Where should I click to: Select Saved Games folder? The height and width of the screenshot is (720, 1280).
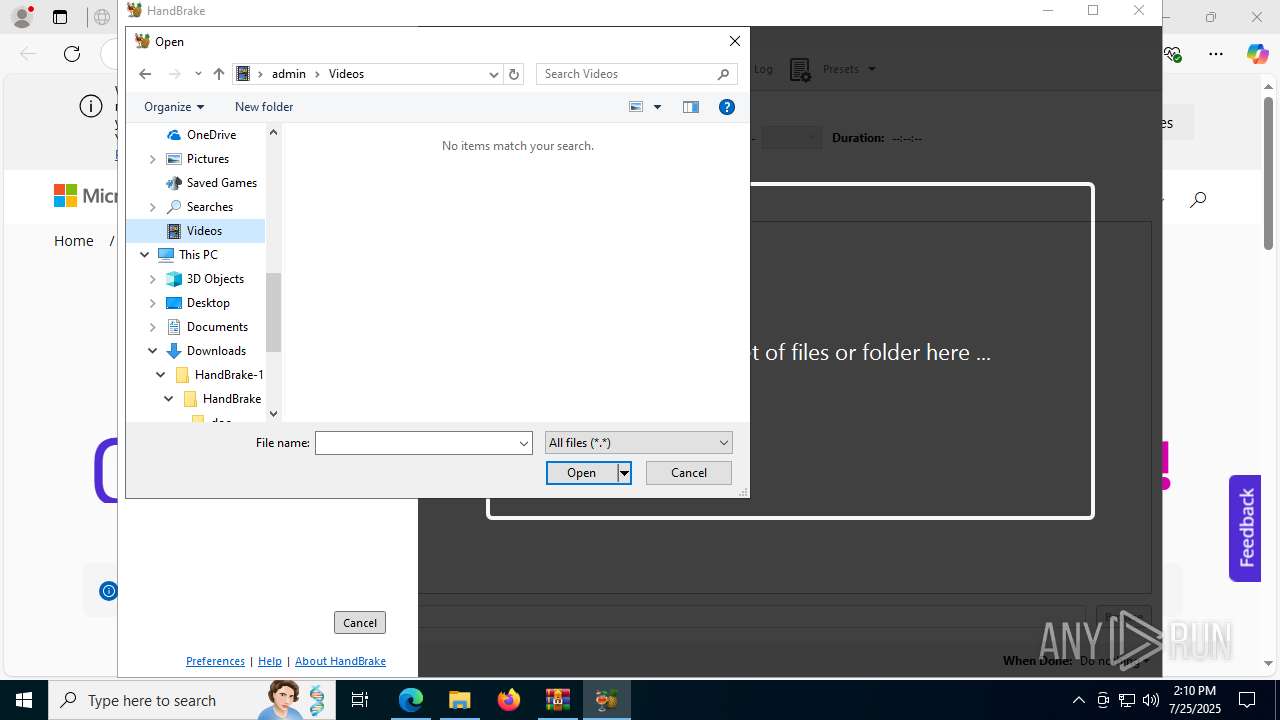222,183
